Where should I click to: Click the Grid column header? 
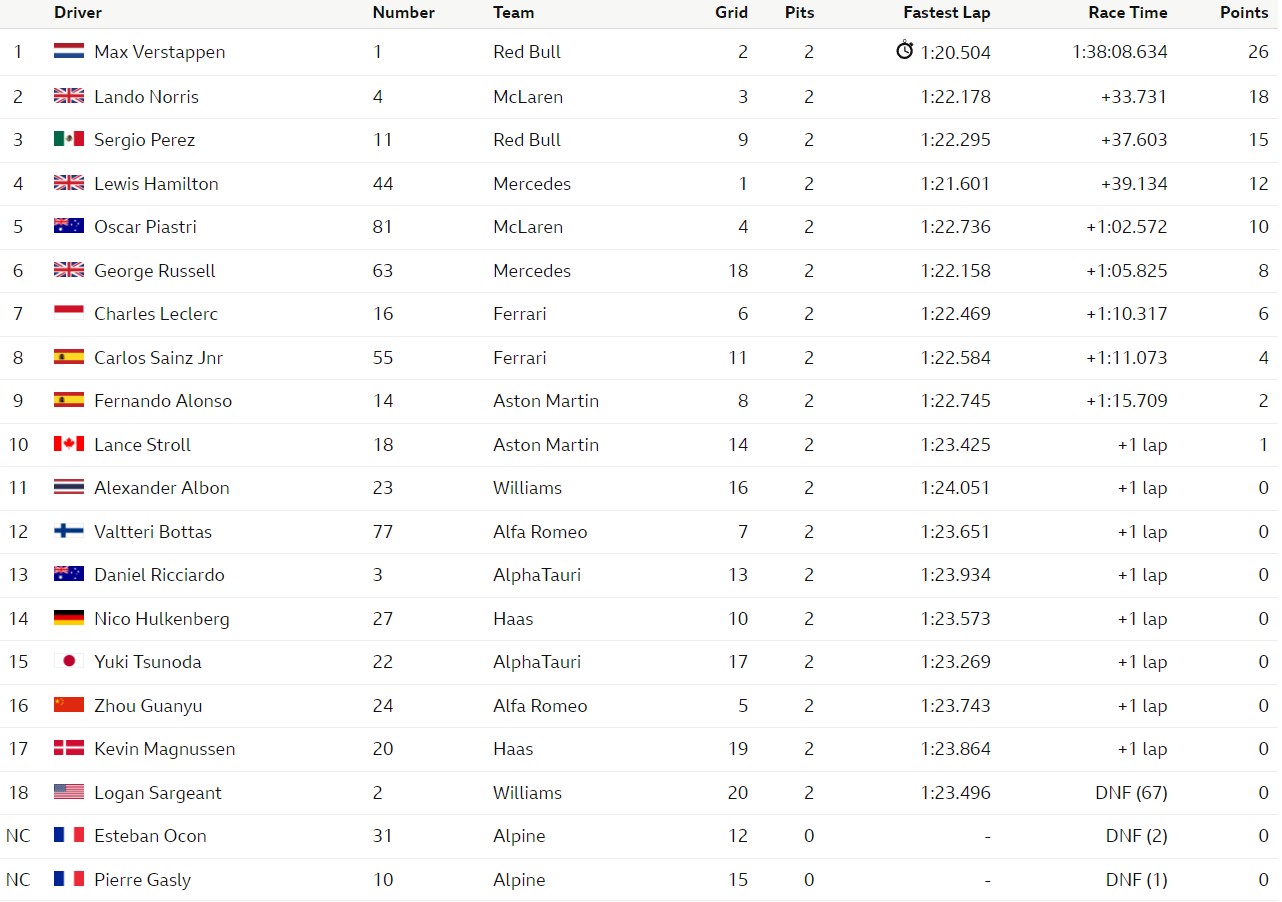click(731, 13)
